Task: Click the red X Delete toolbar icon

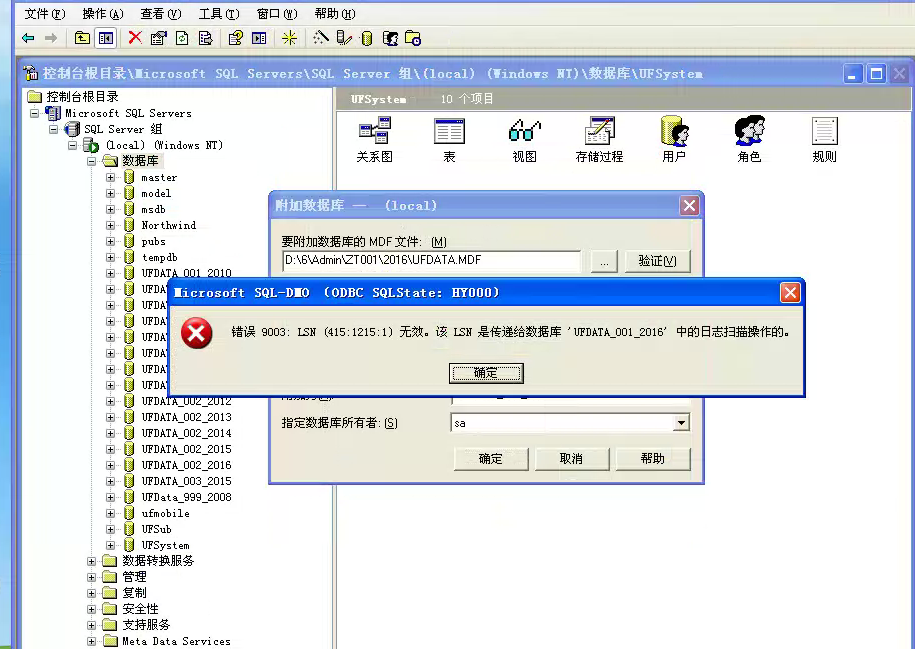Action: point(135,38)
